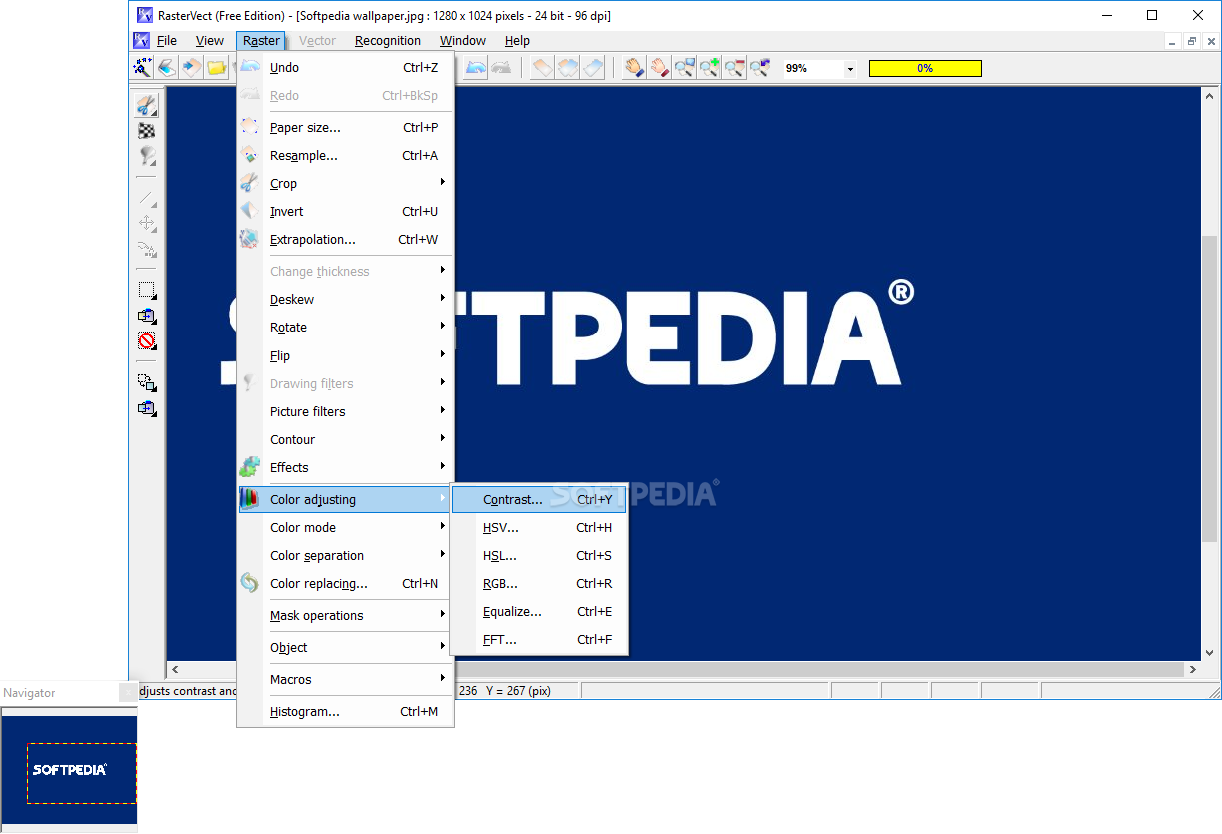Choose Undo from the Raster menu
This screenshot has height=834, width=1222.
coord(345,68)
